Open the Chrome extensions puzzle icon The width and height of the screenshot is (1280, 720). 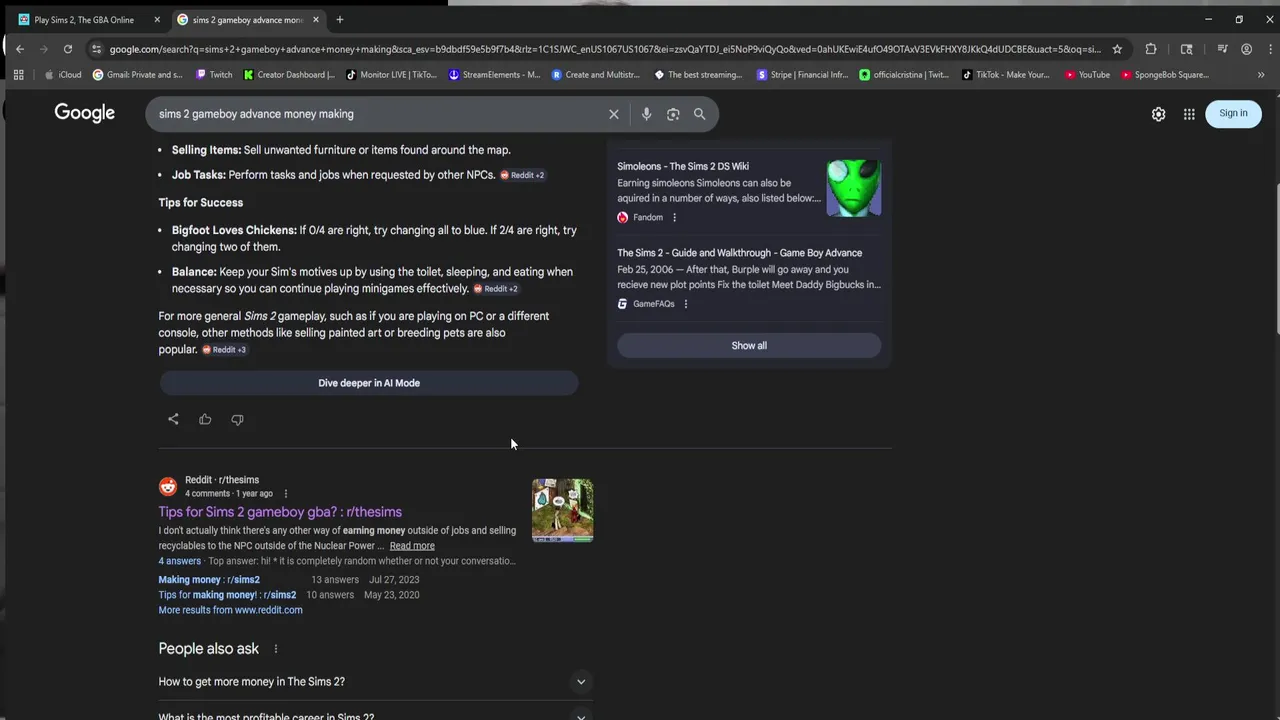[x=1151, y=49]
